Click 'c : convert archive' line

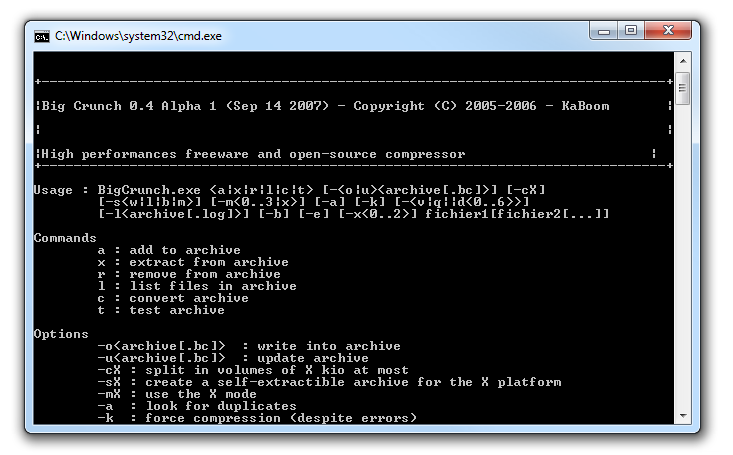click(173, 298)
